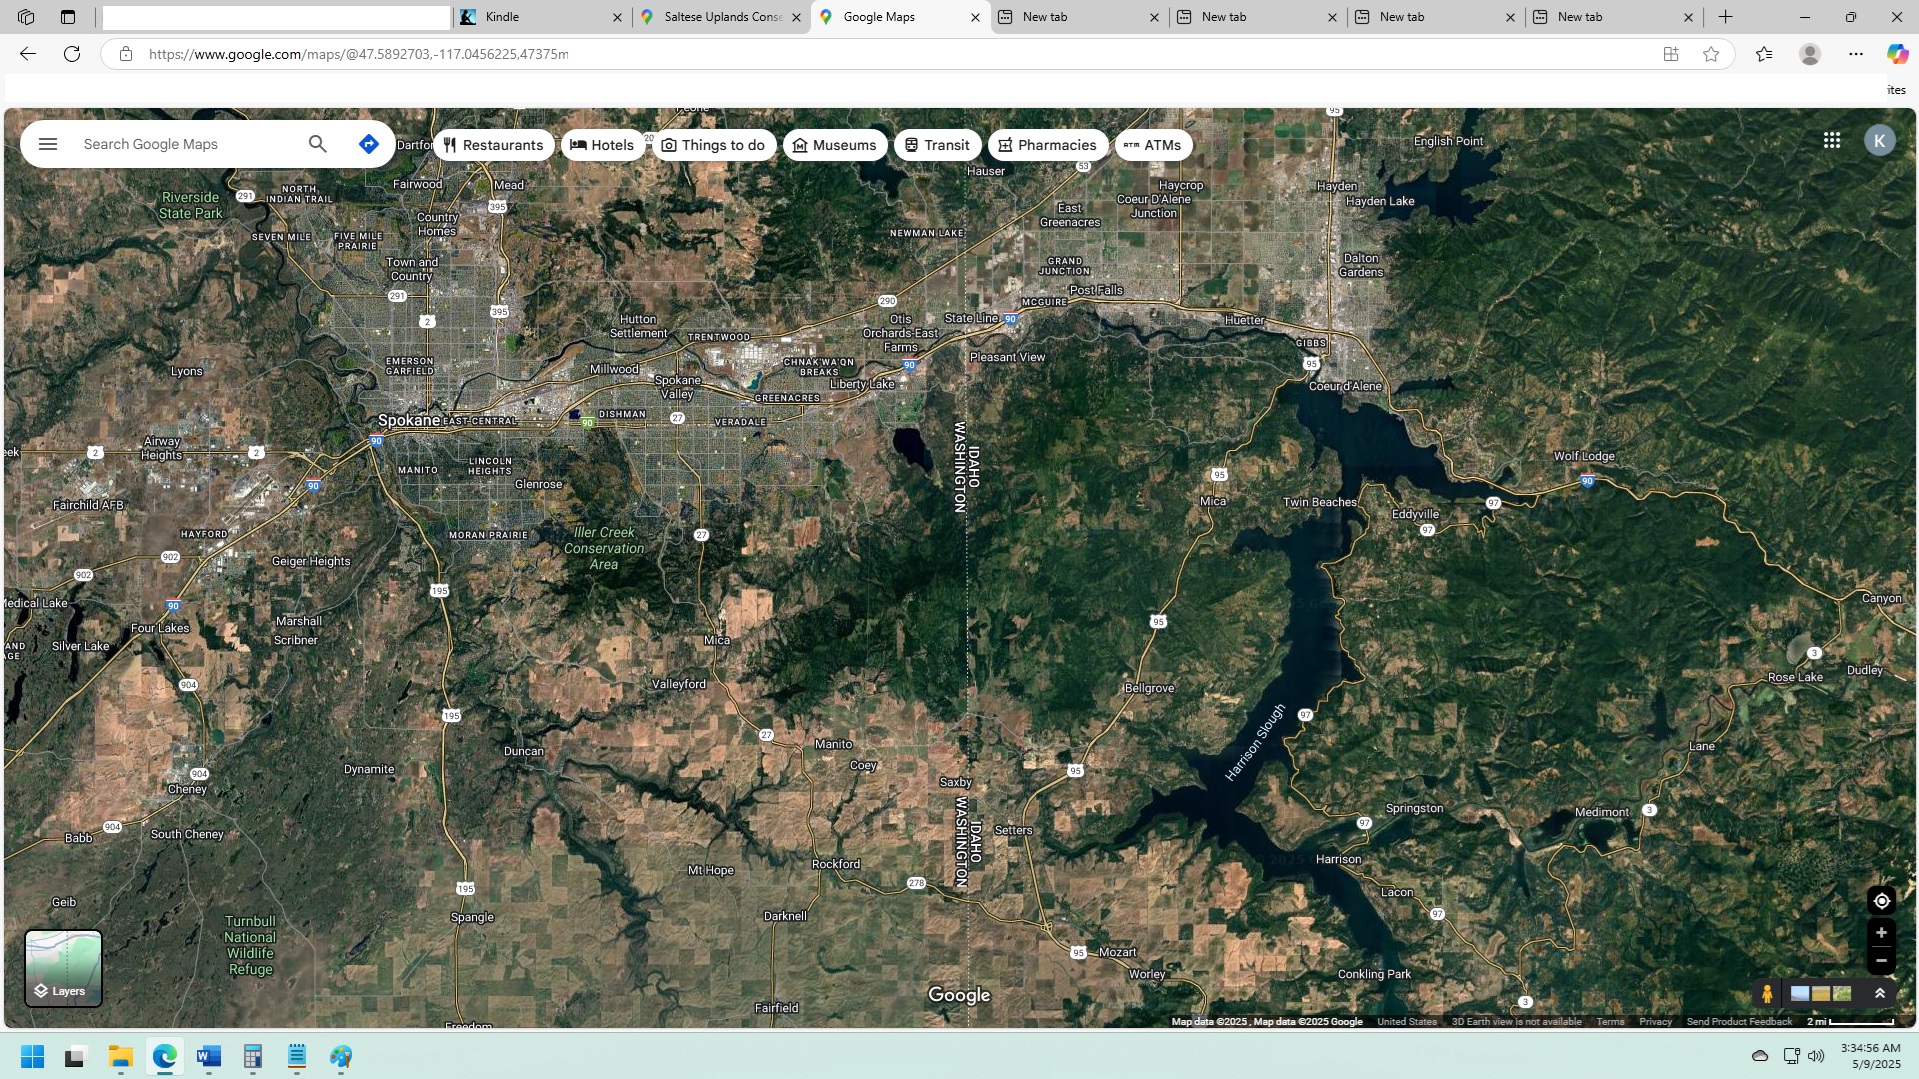1919x1079 pixels.
Task: Open the clock and date flyout
Action: coord(1870,1056)
